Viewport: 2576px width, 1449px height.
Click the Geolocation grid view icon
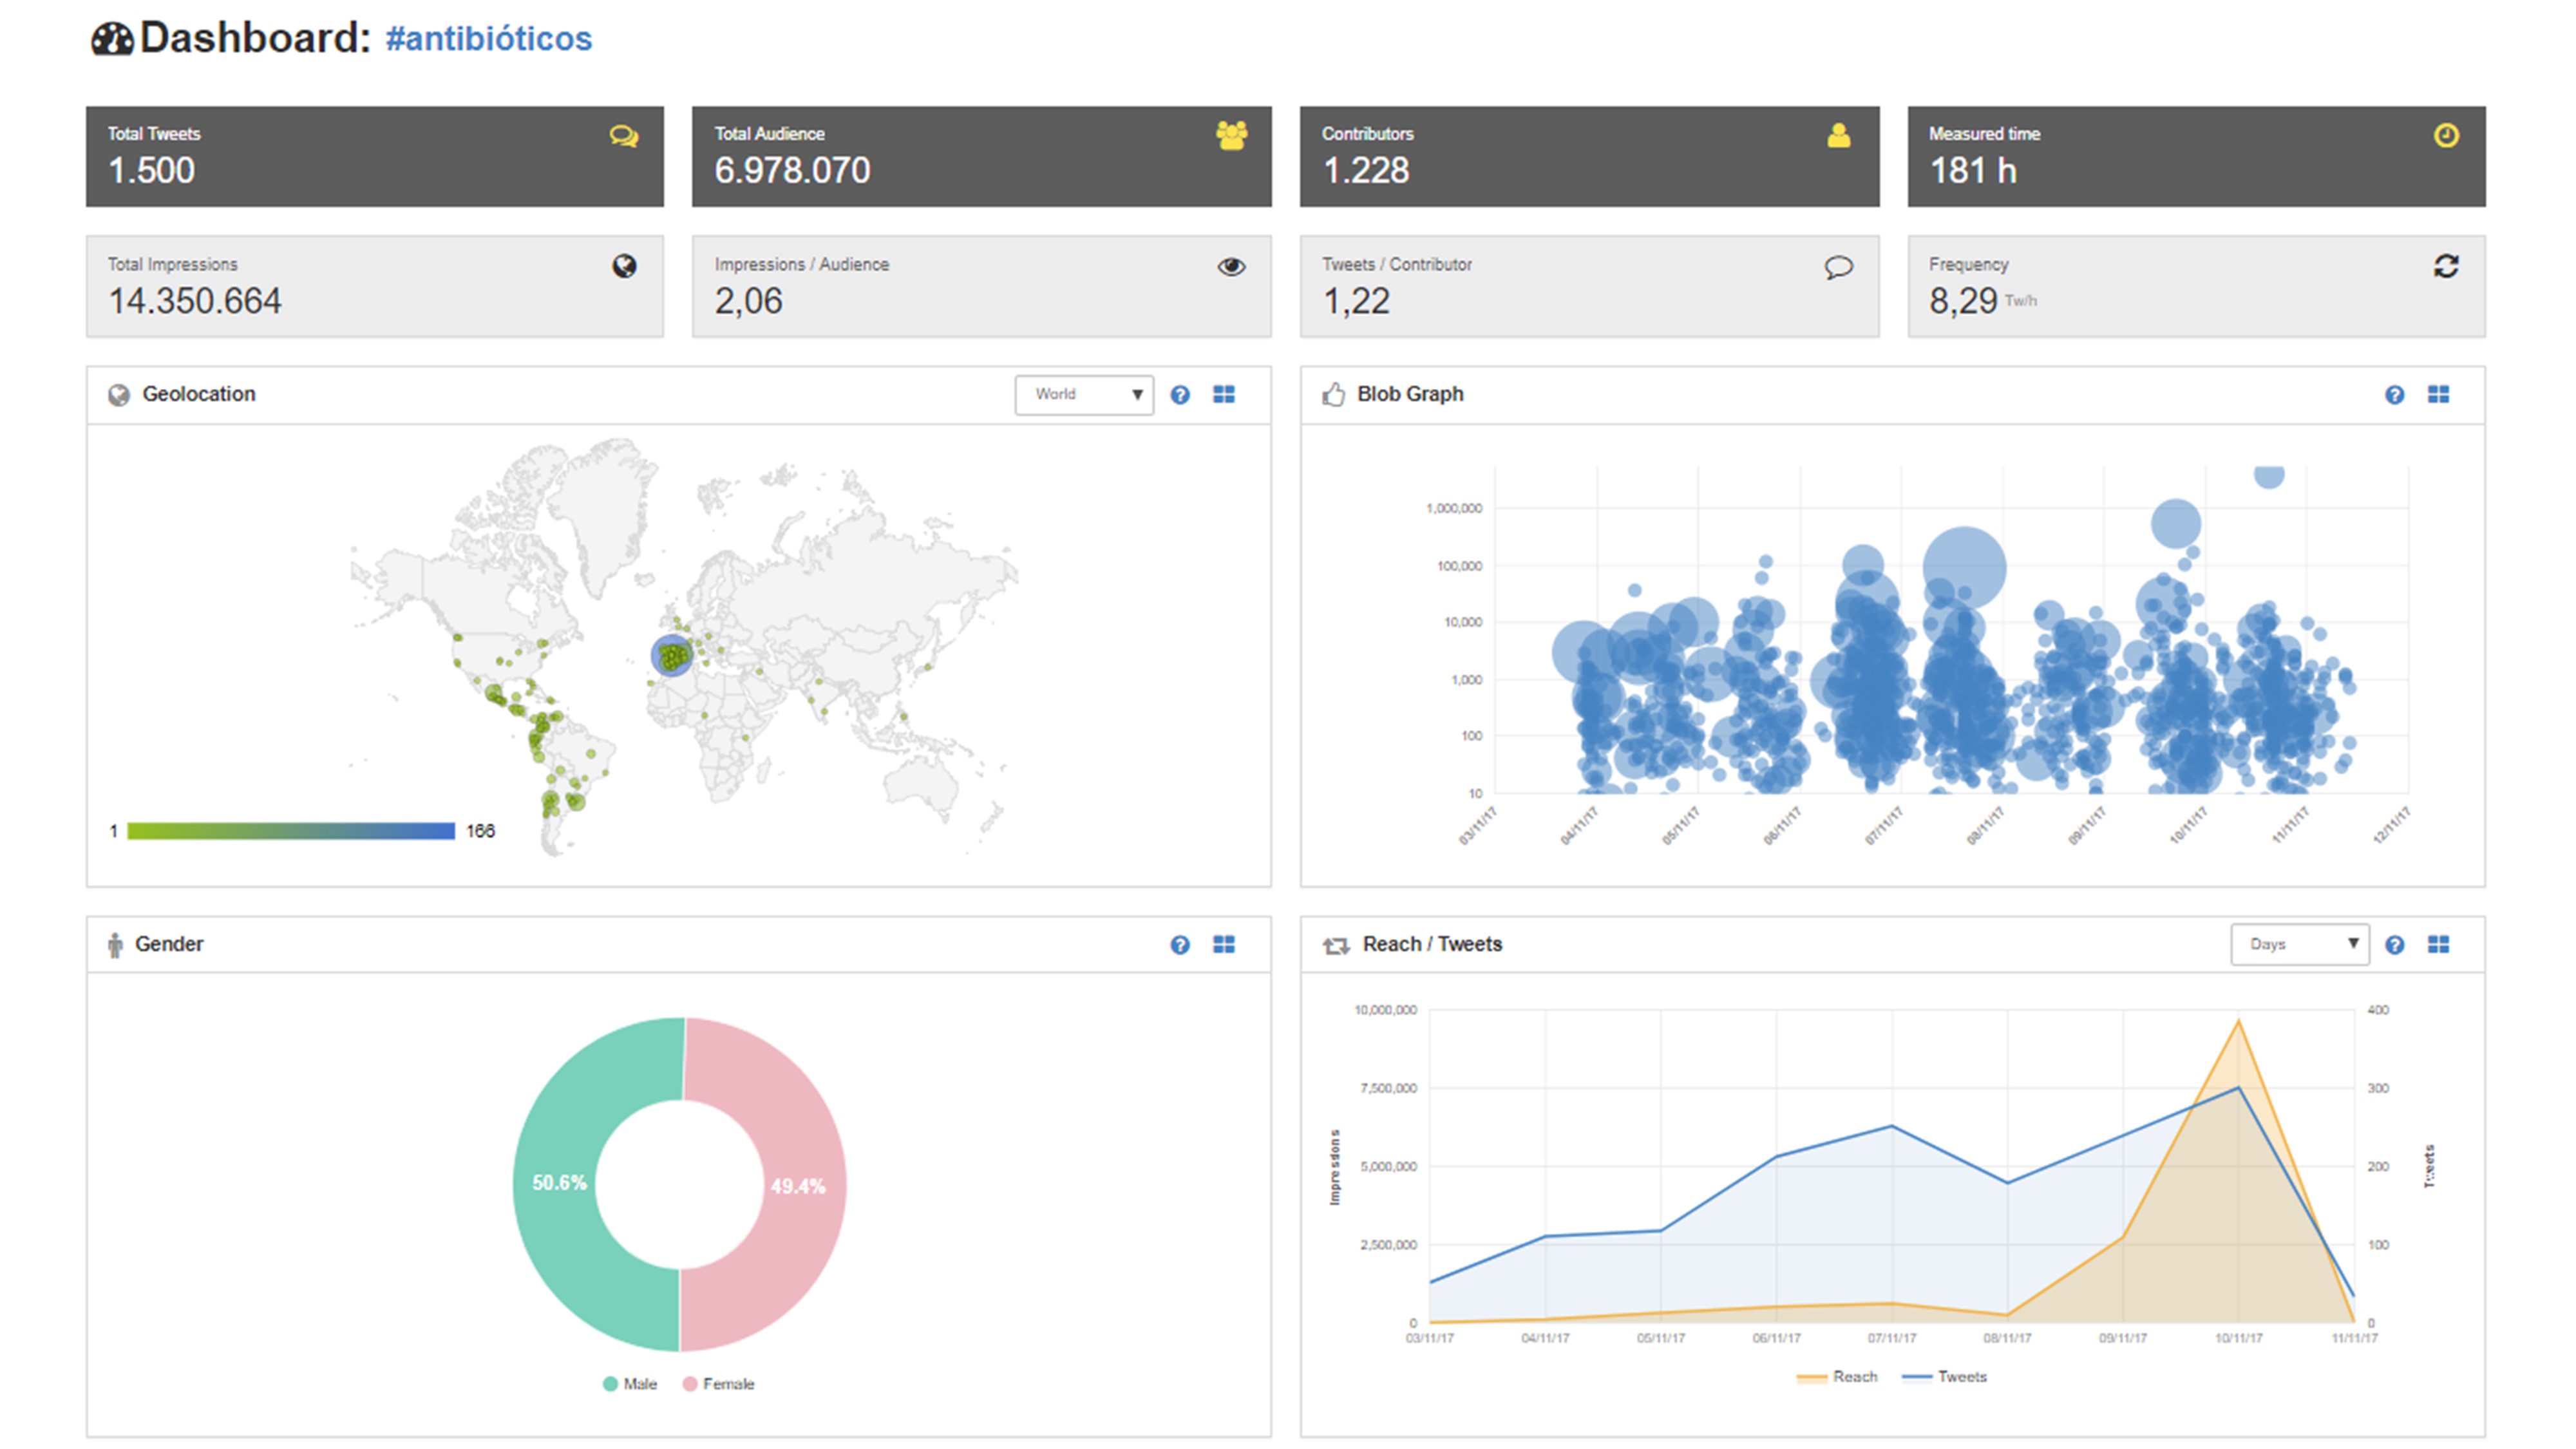(1224, 395)
